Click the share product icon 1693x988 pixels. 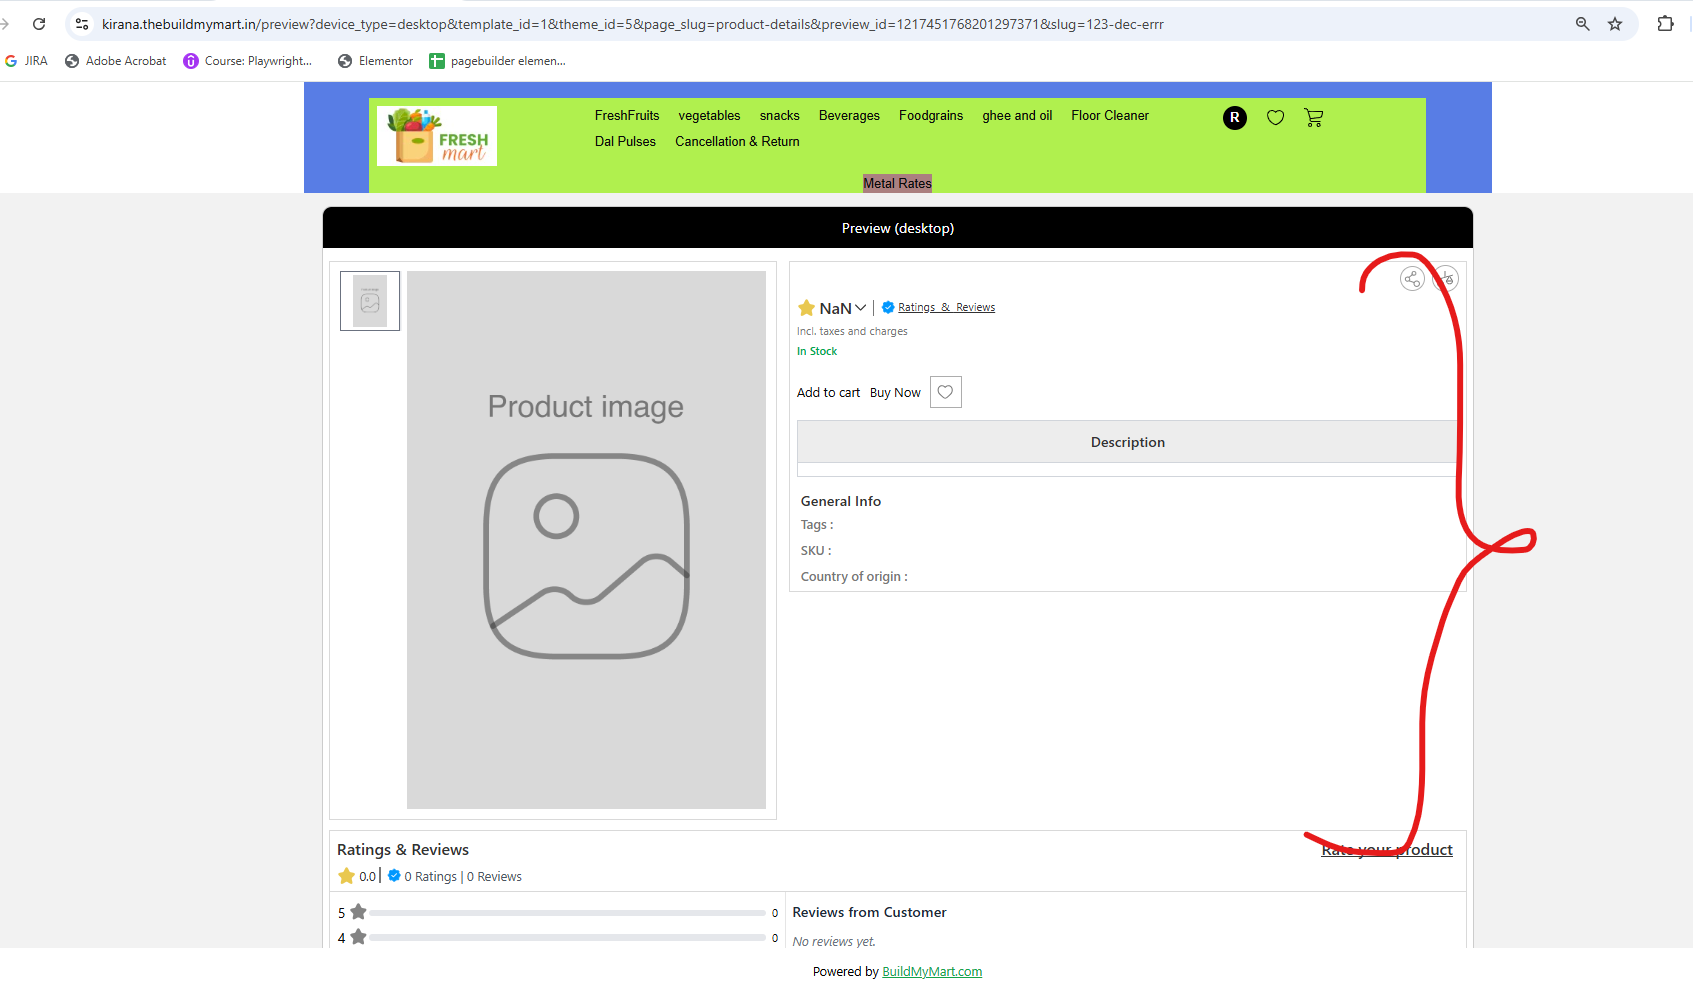click(1412, 279)
